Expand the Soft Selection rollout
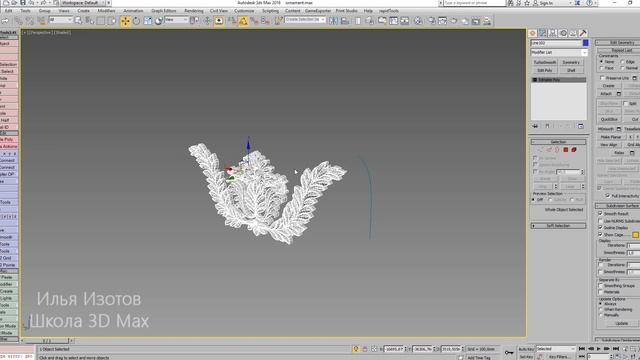The image size is (640, 360). pos(558,226)
